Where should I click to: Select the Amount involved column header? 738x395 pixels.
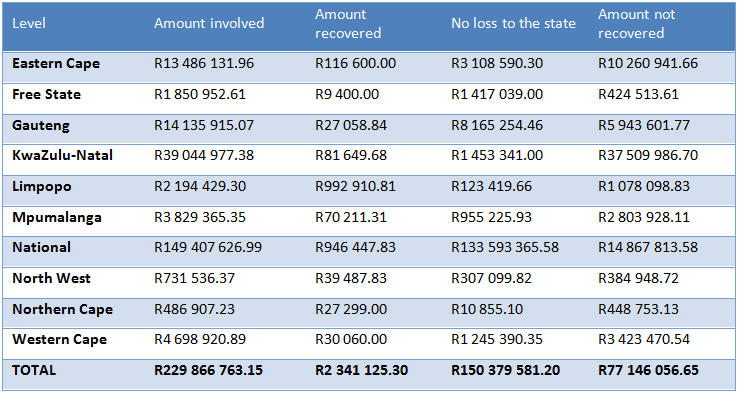coord(209,24)
